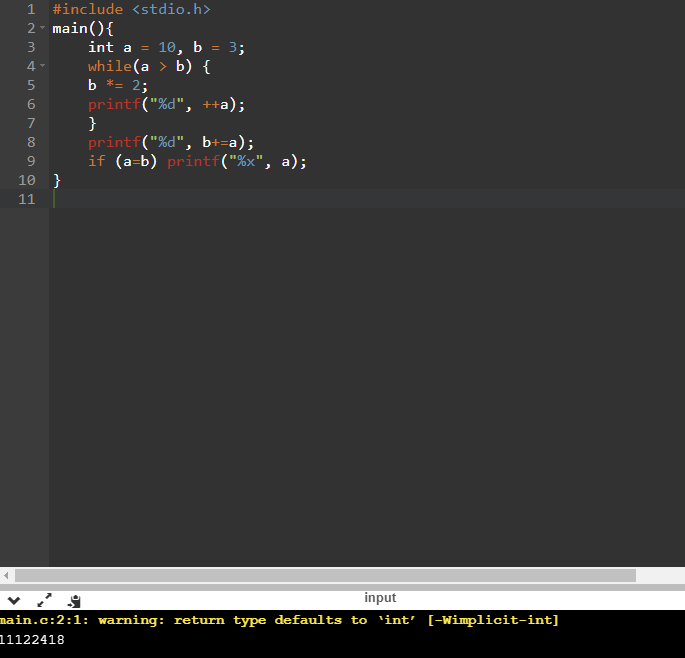Click the printf with '++a' argument

point(166,104)
